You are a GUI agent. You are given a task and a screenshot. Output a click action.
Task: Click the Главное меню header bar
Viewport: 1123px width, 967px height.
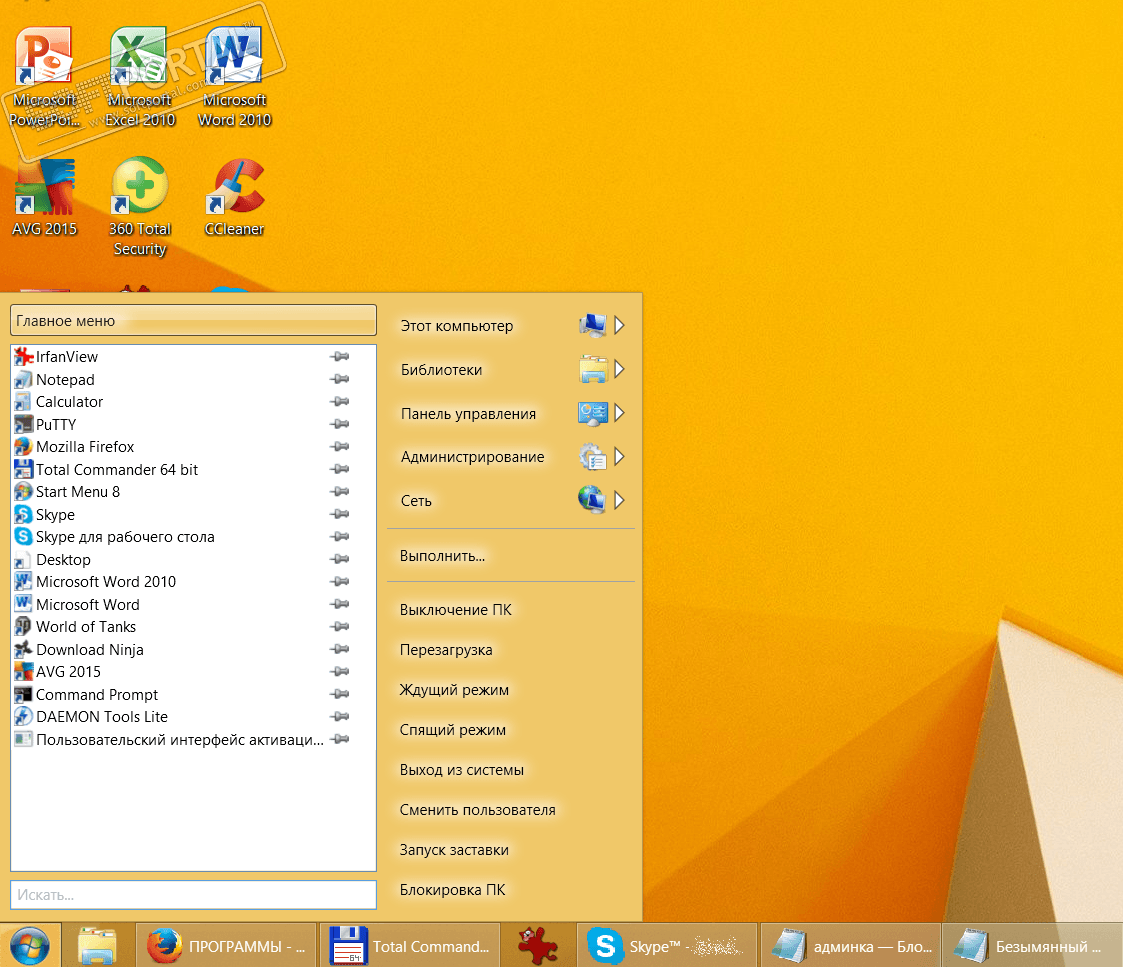point(193,320)
